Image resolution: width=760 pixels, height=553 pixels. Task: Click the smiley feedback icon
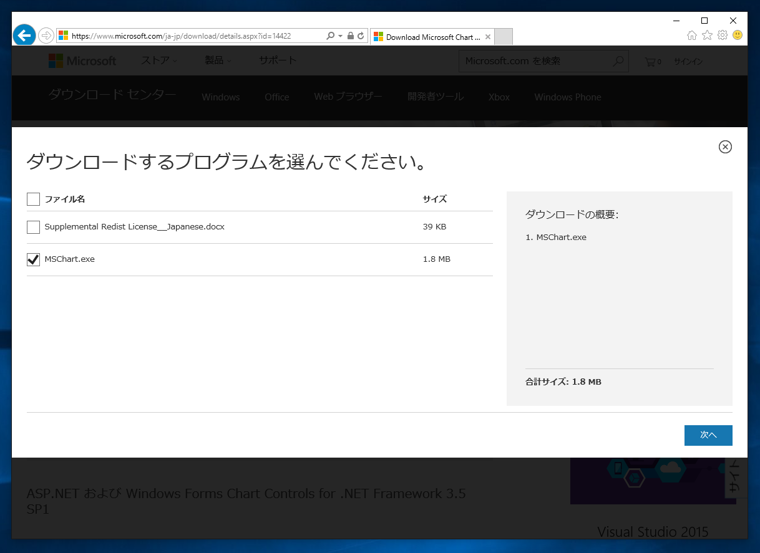(737, 35)
